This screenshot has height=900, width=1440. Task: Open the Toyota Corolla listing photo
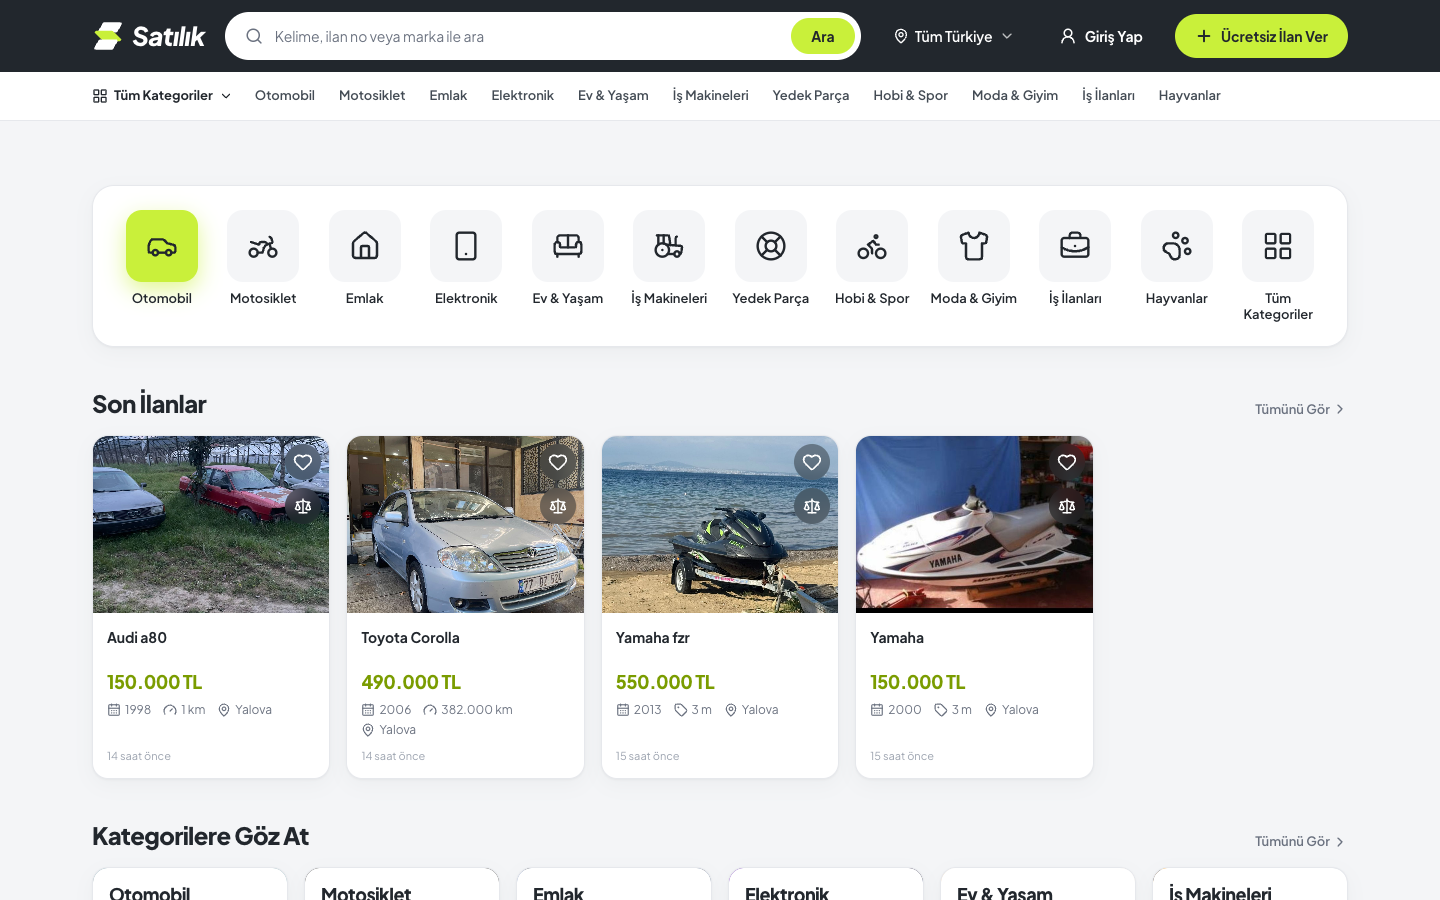point(465,524)
